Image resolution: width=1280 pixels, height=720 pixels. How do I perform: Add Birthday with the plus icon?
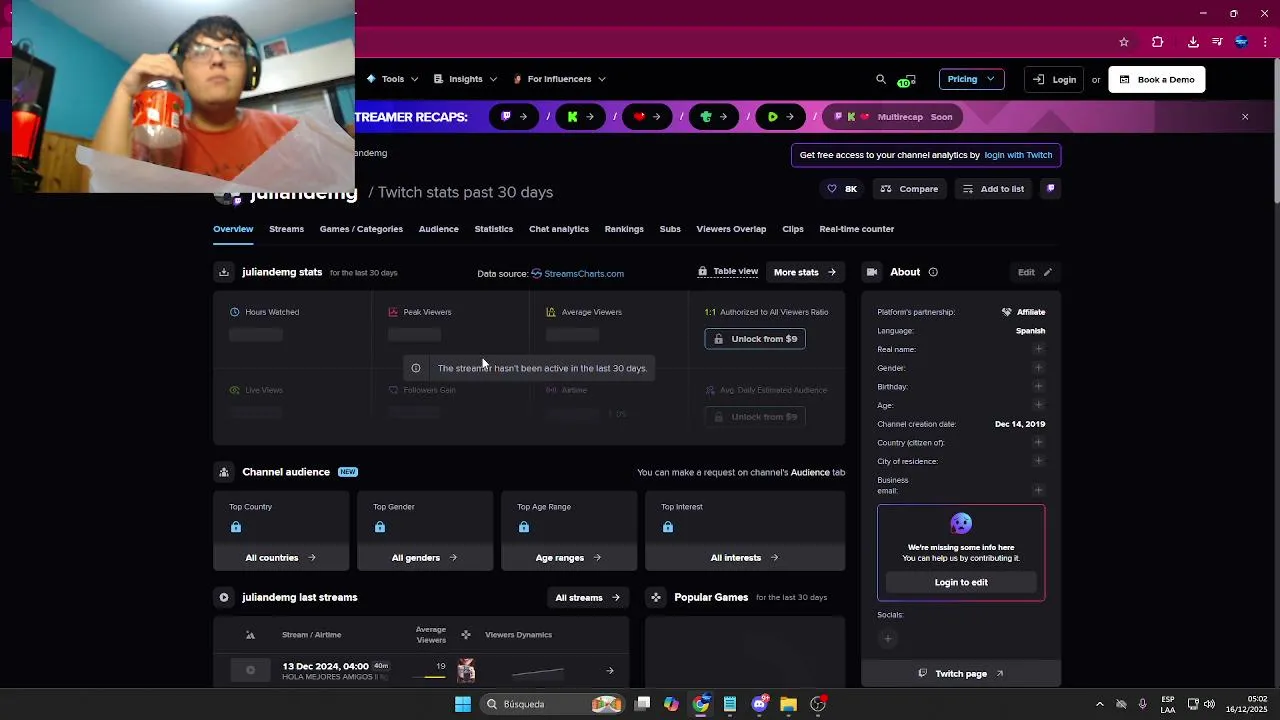pos(1038,386)
